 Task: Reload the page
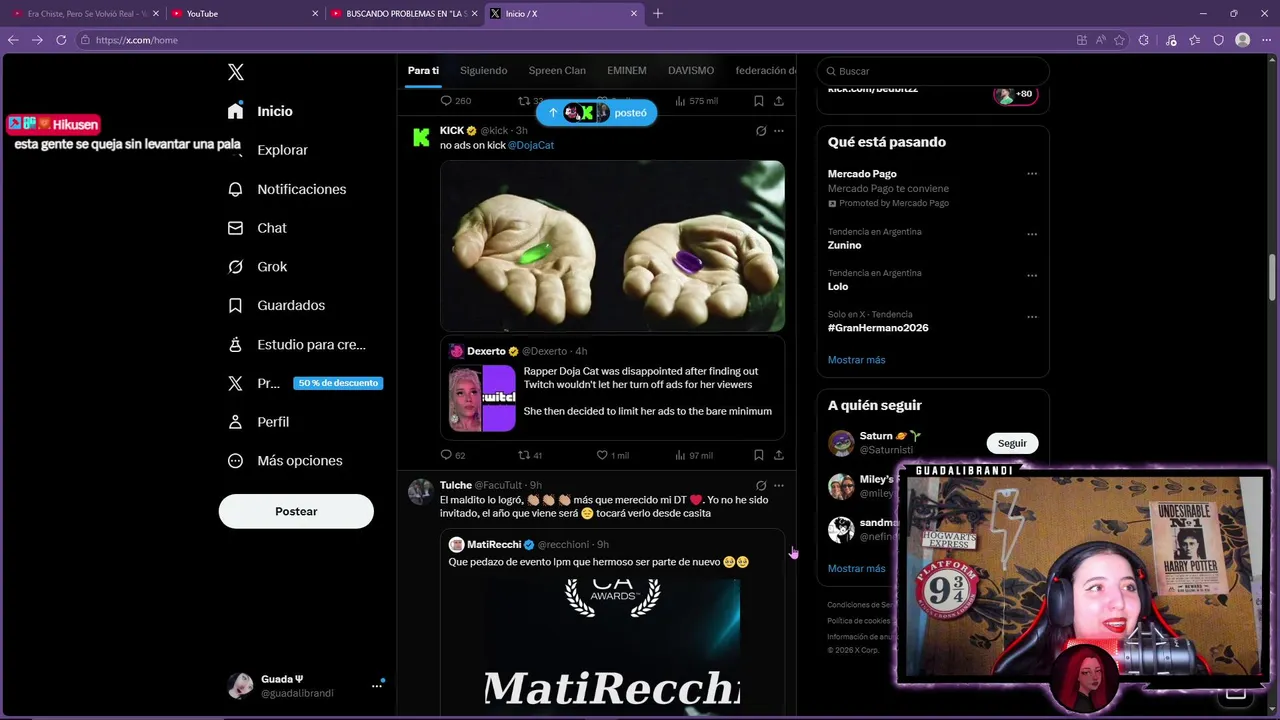(61, 40)
